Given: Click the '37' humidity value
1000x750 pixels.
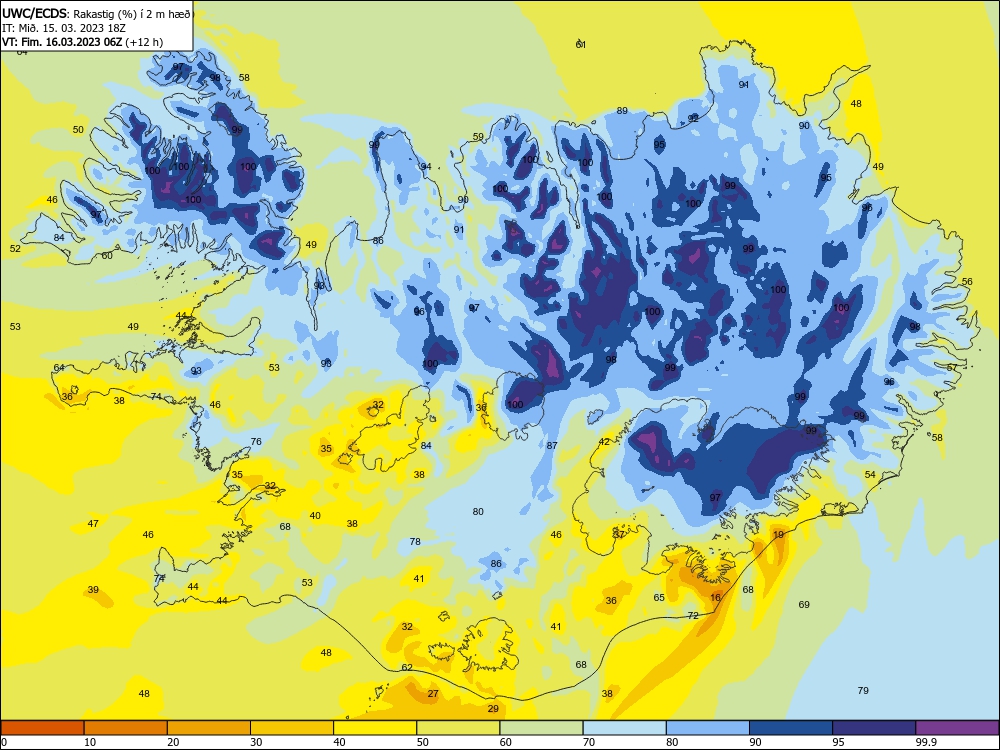Looking at the screenshot, I should click(x=619, y=534).
